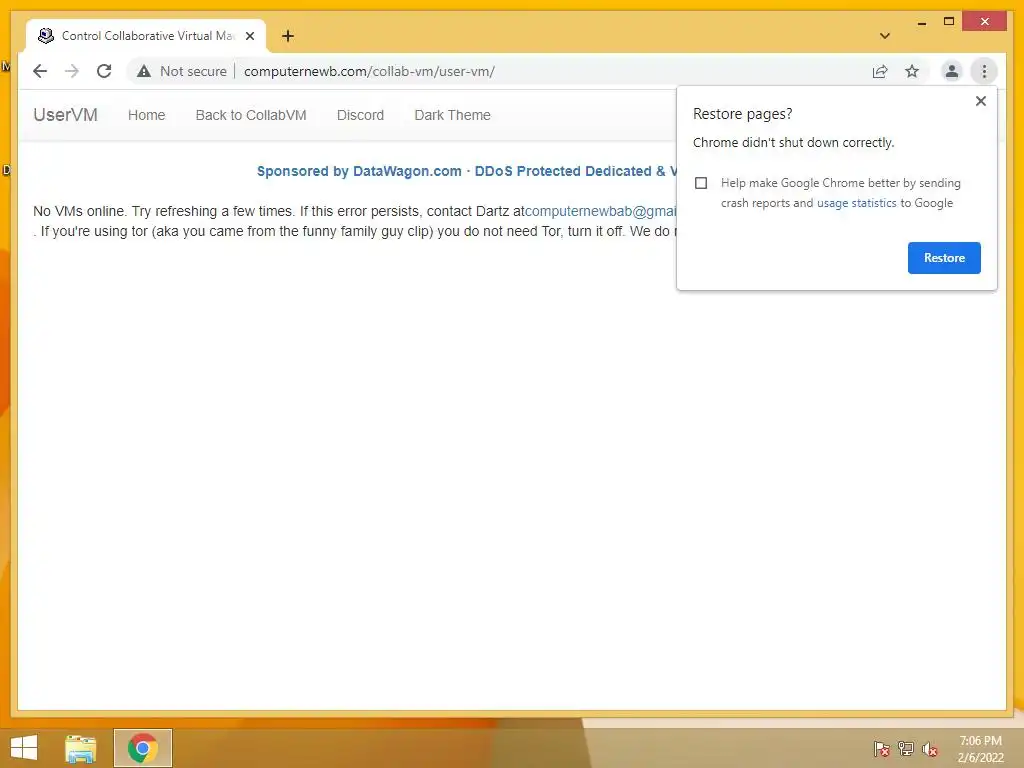Open the usage statistics link
Image resolution: width=1024 pixels, height=768 pixels.
(x=856, y=203)
